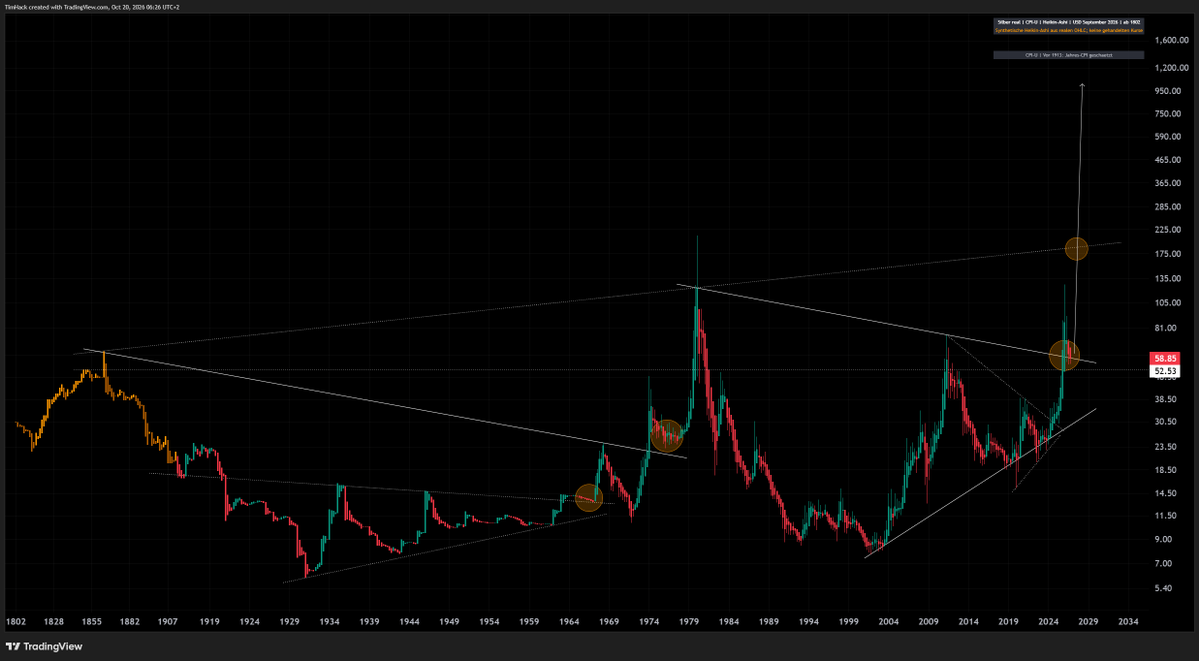This screenshot has width=1199, height=661.
Task: Click the 1979 date on the time axis
Action: click(690, 622)
